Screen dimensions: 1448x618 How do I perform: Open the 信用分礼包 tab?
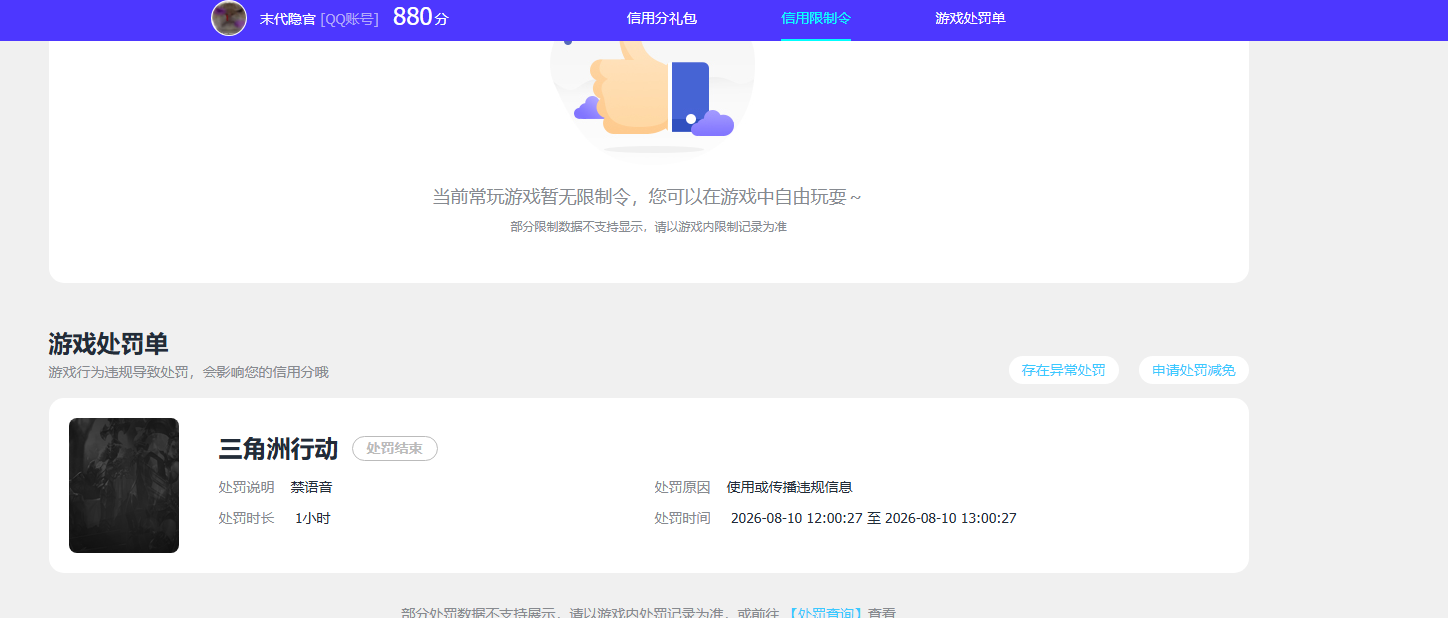point(662,18)
